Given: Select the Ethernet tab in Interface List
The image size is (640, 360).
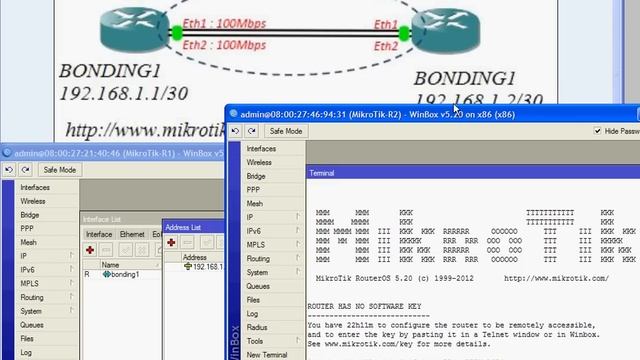Looking at the screenshot, I should tap(132, 234).
